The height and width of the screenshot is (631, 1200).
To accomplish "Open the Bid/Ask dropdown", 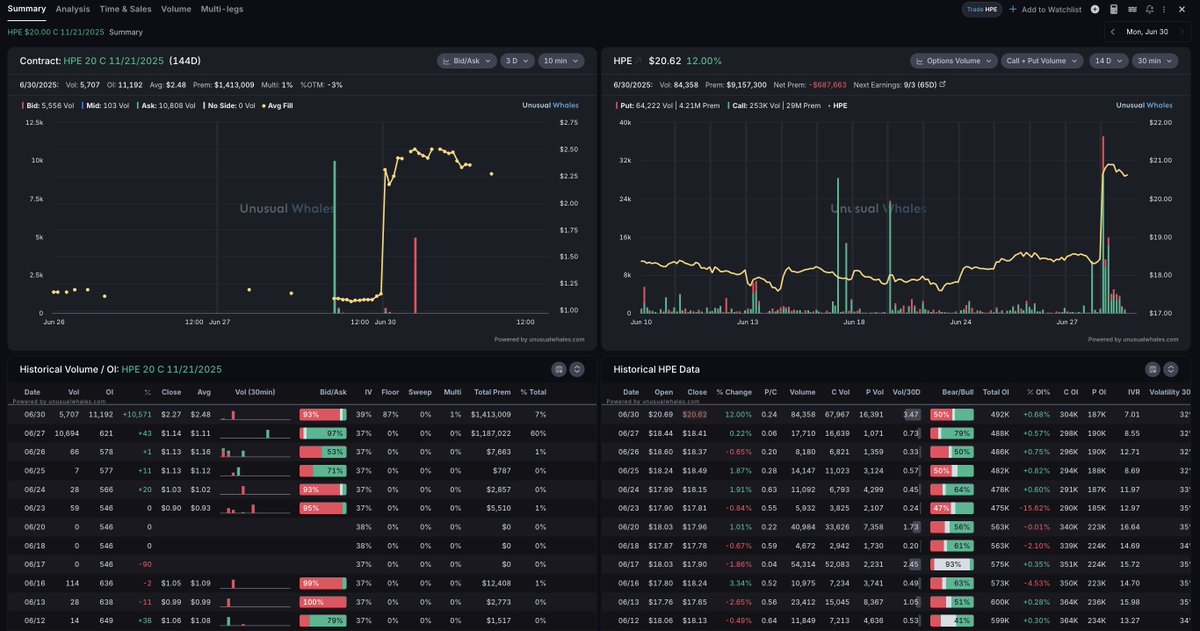I will click(467, 60).
